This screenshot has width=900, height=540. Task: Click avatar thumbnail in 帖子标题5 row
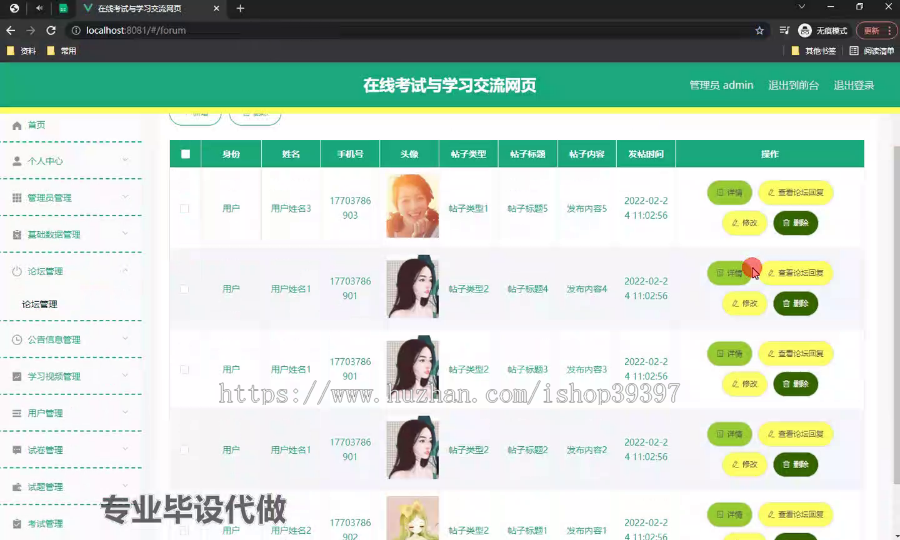point(412,206)
